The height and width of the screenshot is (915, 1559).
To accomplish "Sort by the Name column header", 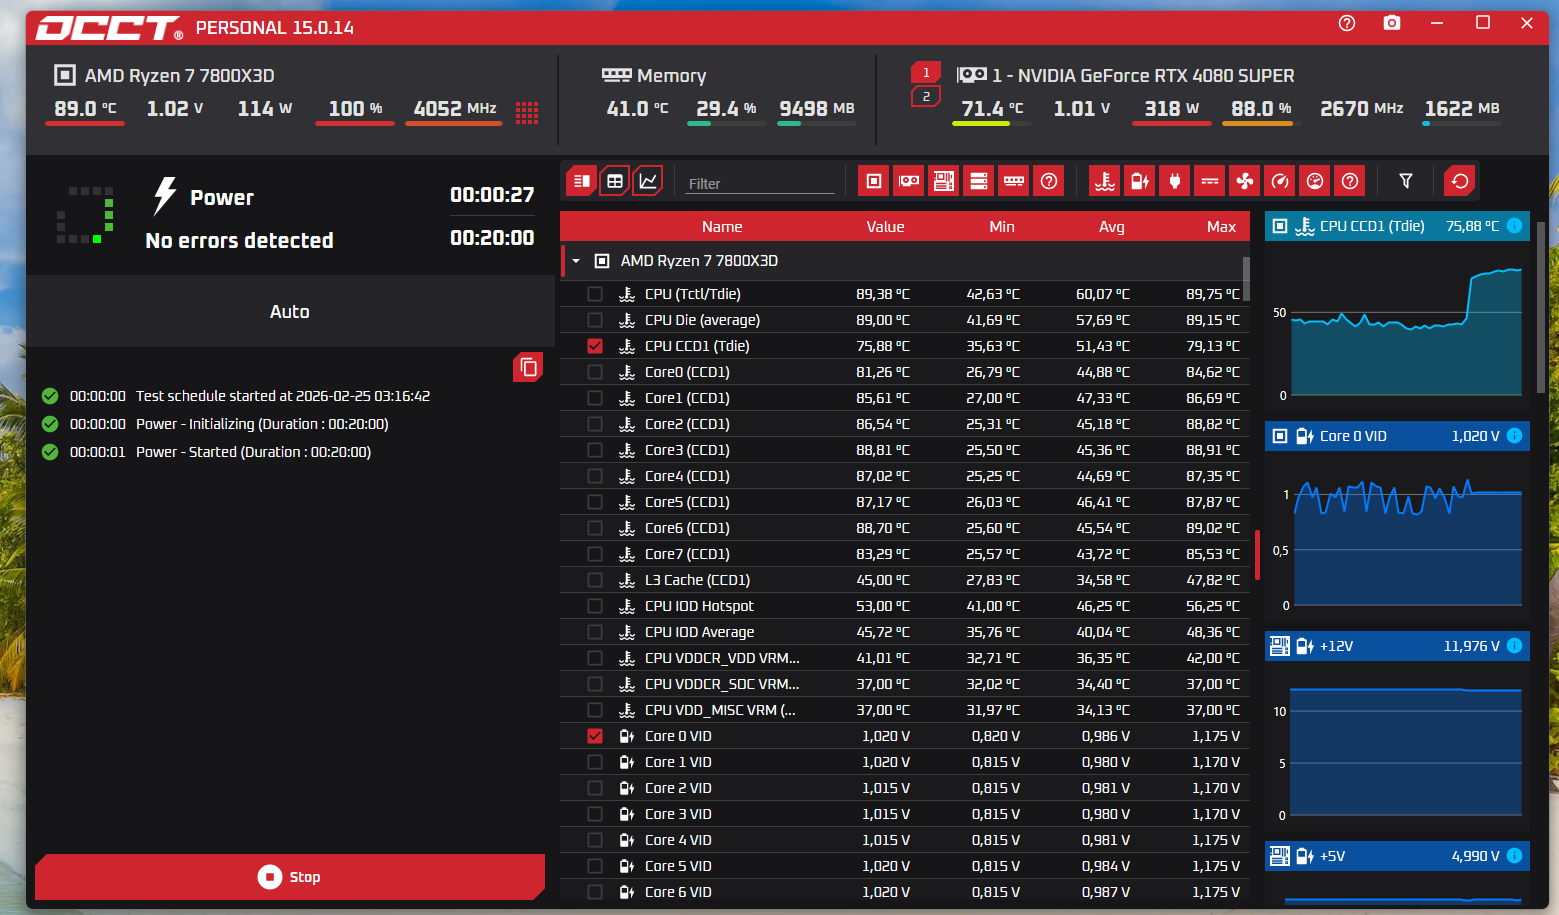I will click(722, 227).
